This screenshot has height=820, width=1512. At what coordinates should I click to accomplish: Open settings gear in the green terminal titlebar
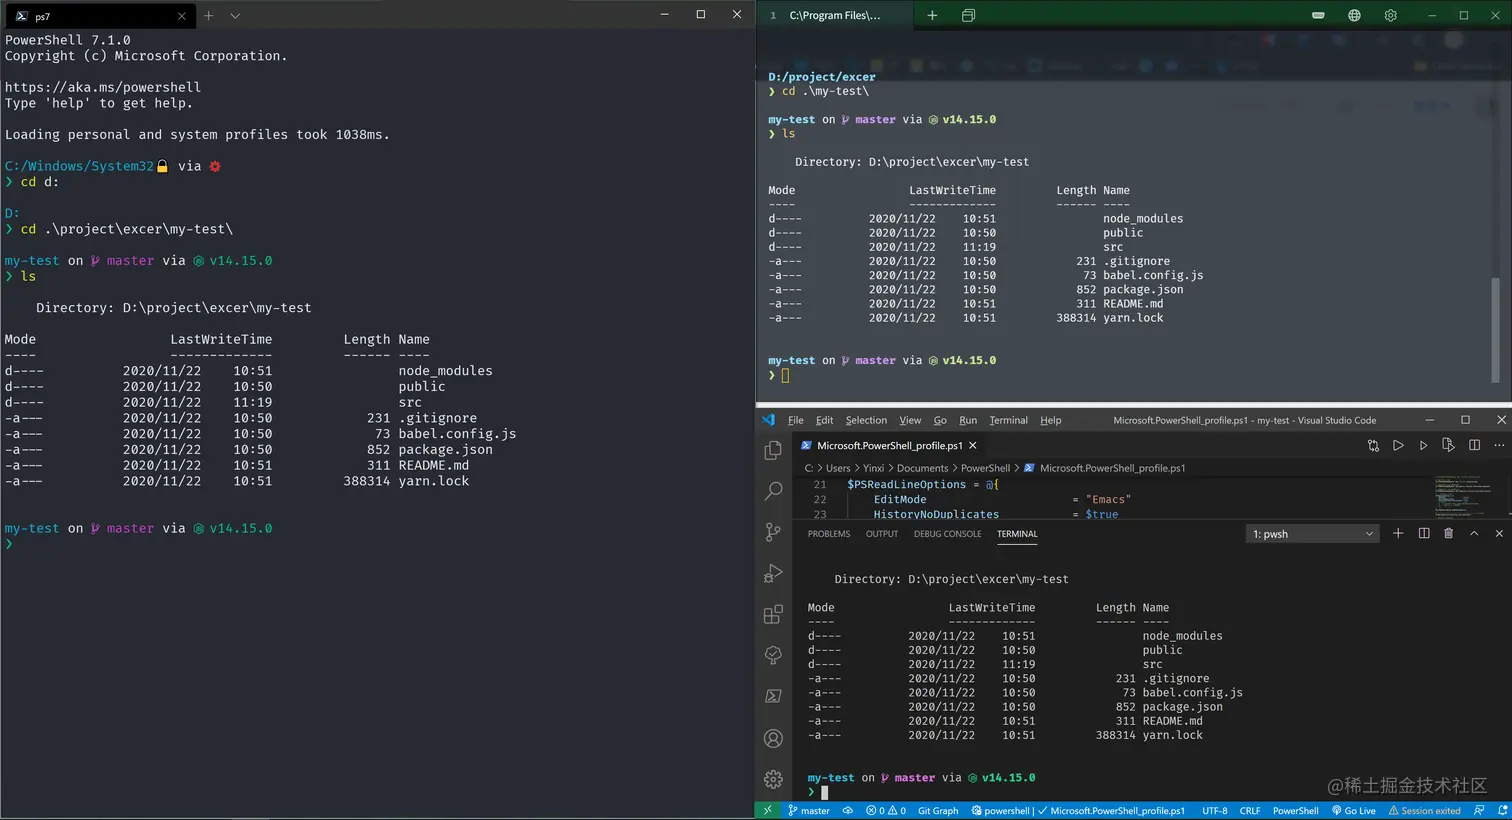pos(1390,16)
